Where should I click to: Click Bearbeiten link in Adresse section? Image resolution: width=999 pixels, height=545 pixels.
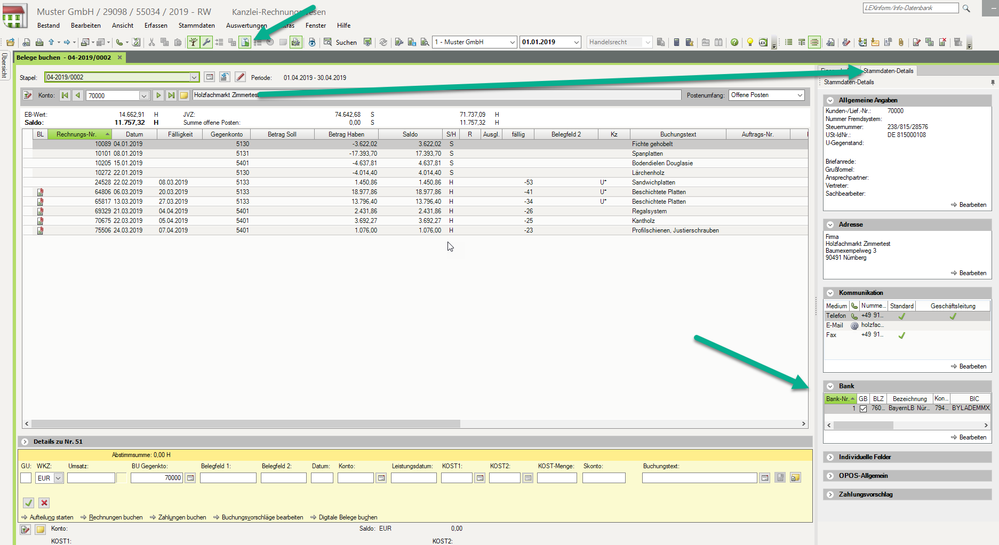tap(968, 272)
